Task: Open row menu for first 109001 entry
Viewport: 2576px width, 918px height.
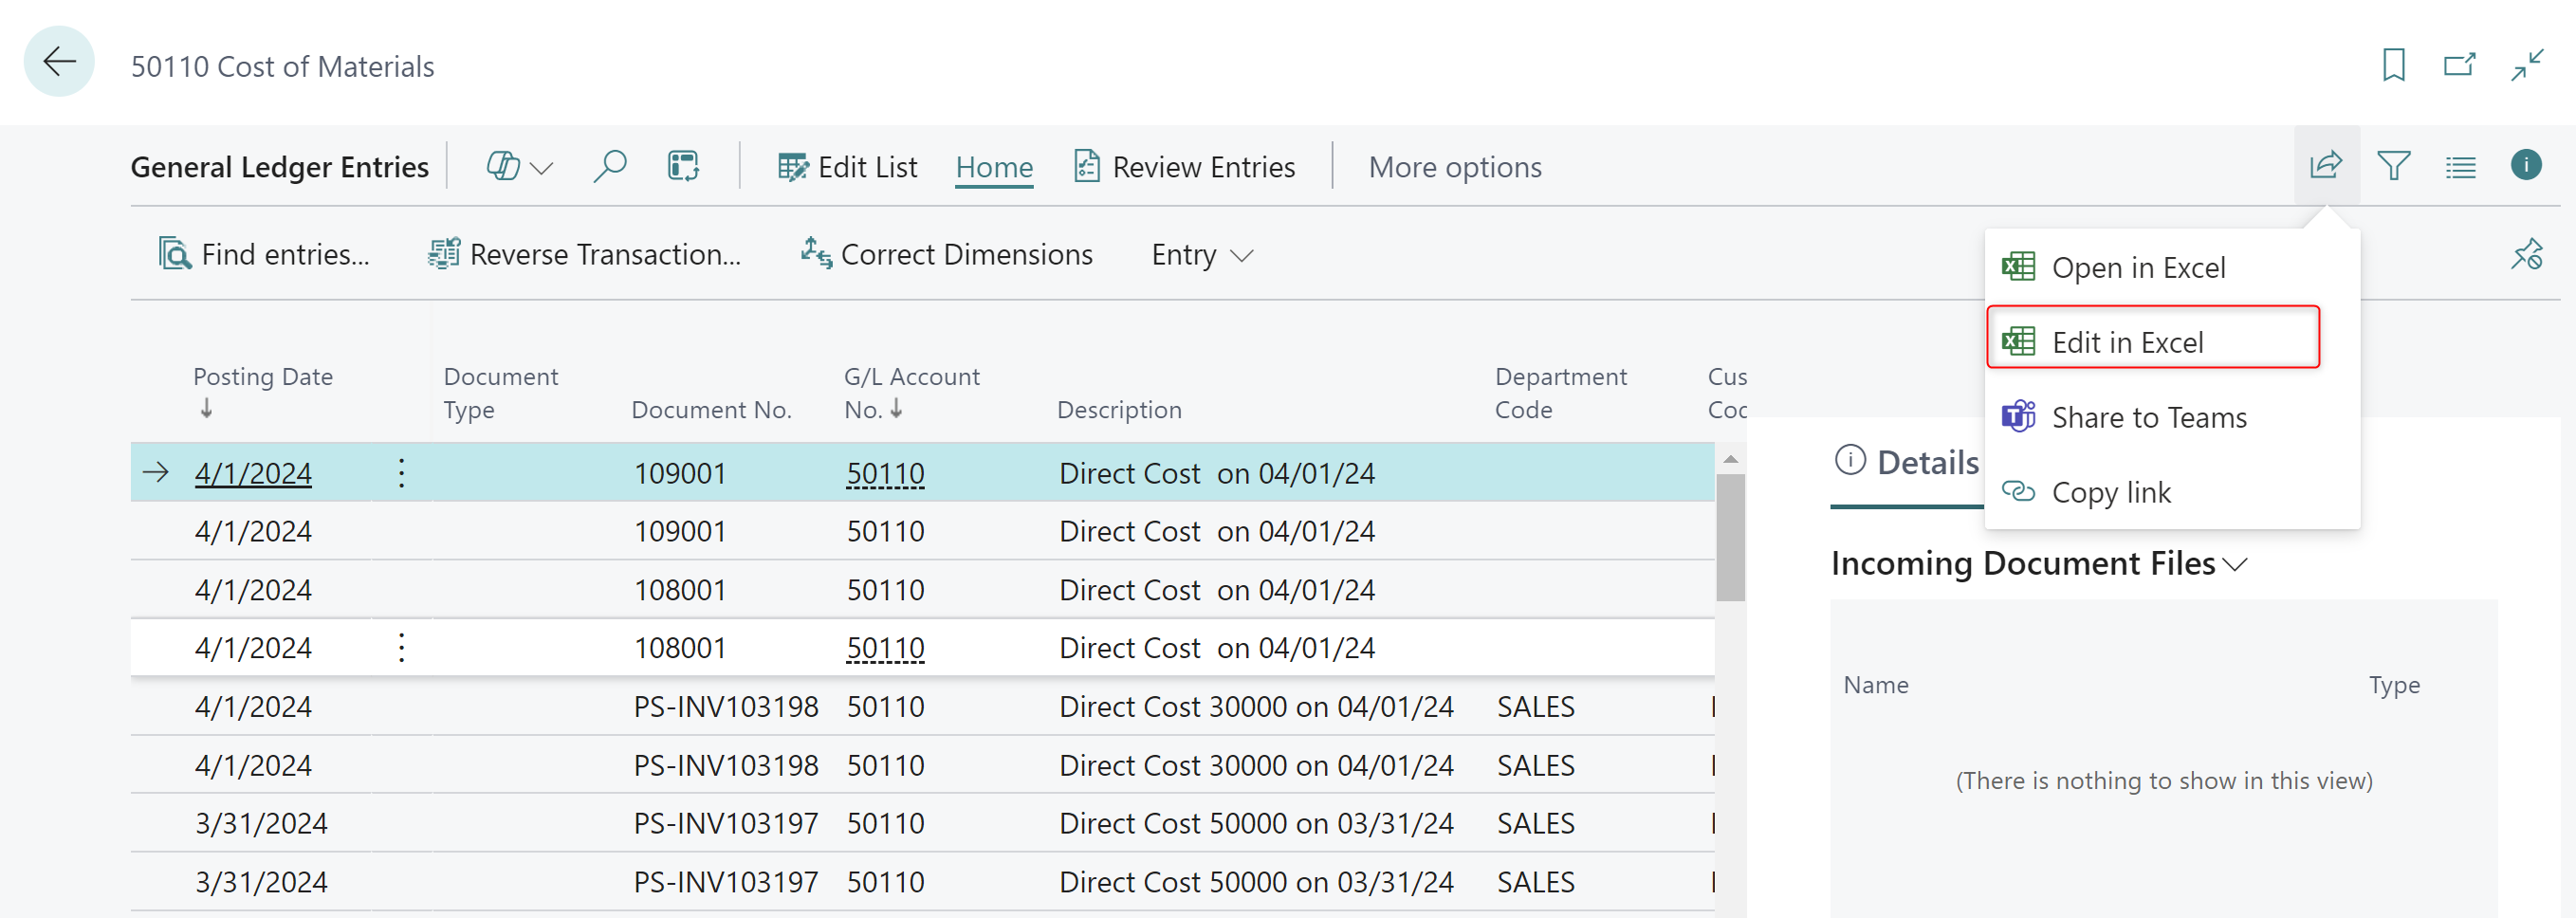Action: click(x=401, y=473)
